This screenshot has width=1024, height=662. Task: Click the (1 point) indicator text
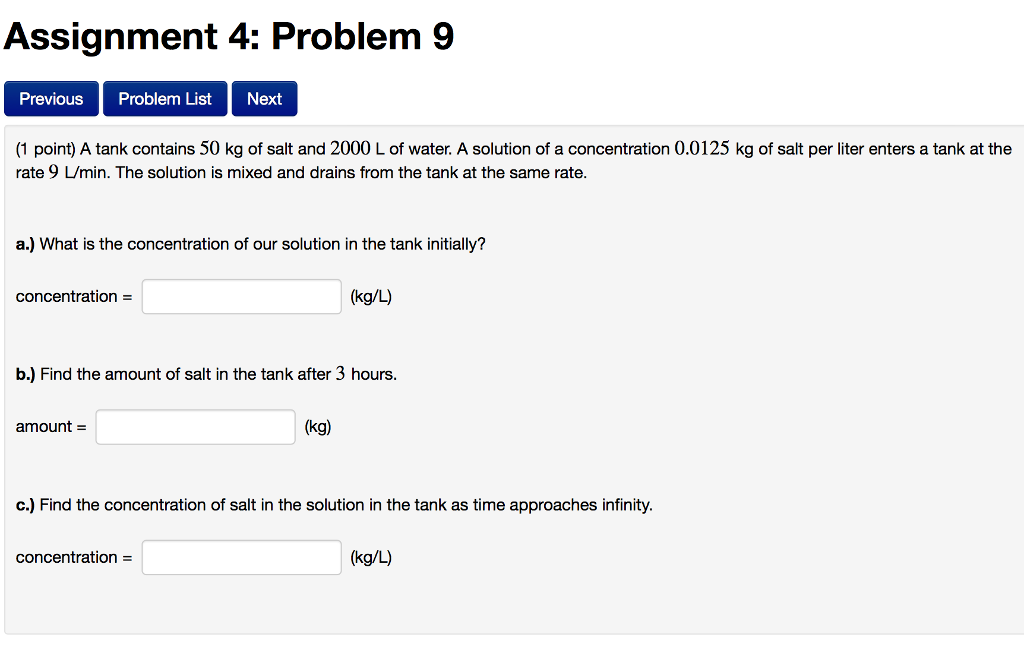coord(44,148)
